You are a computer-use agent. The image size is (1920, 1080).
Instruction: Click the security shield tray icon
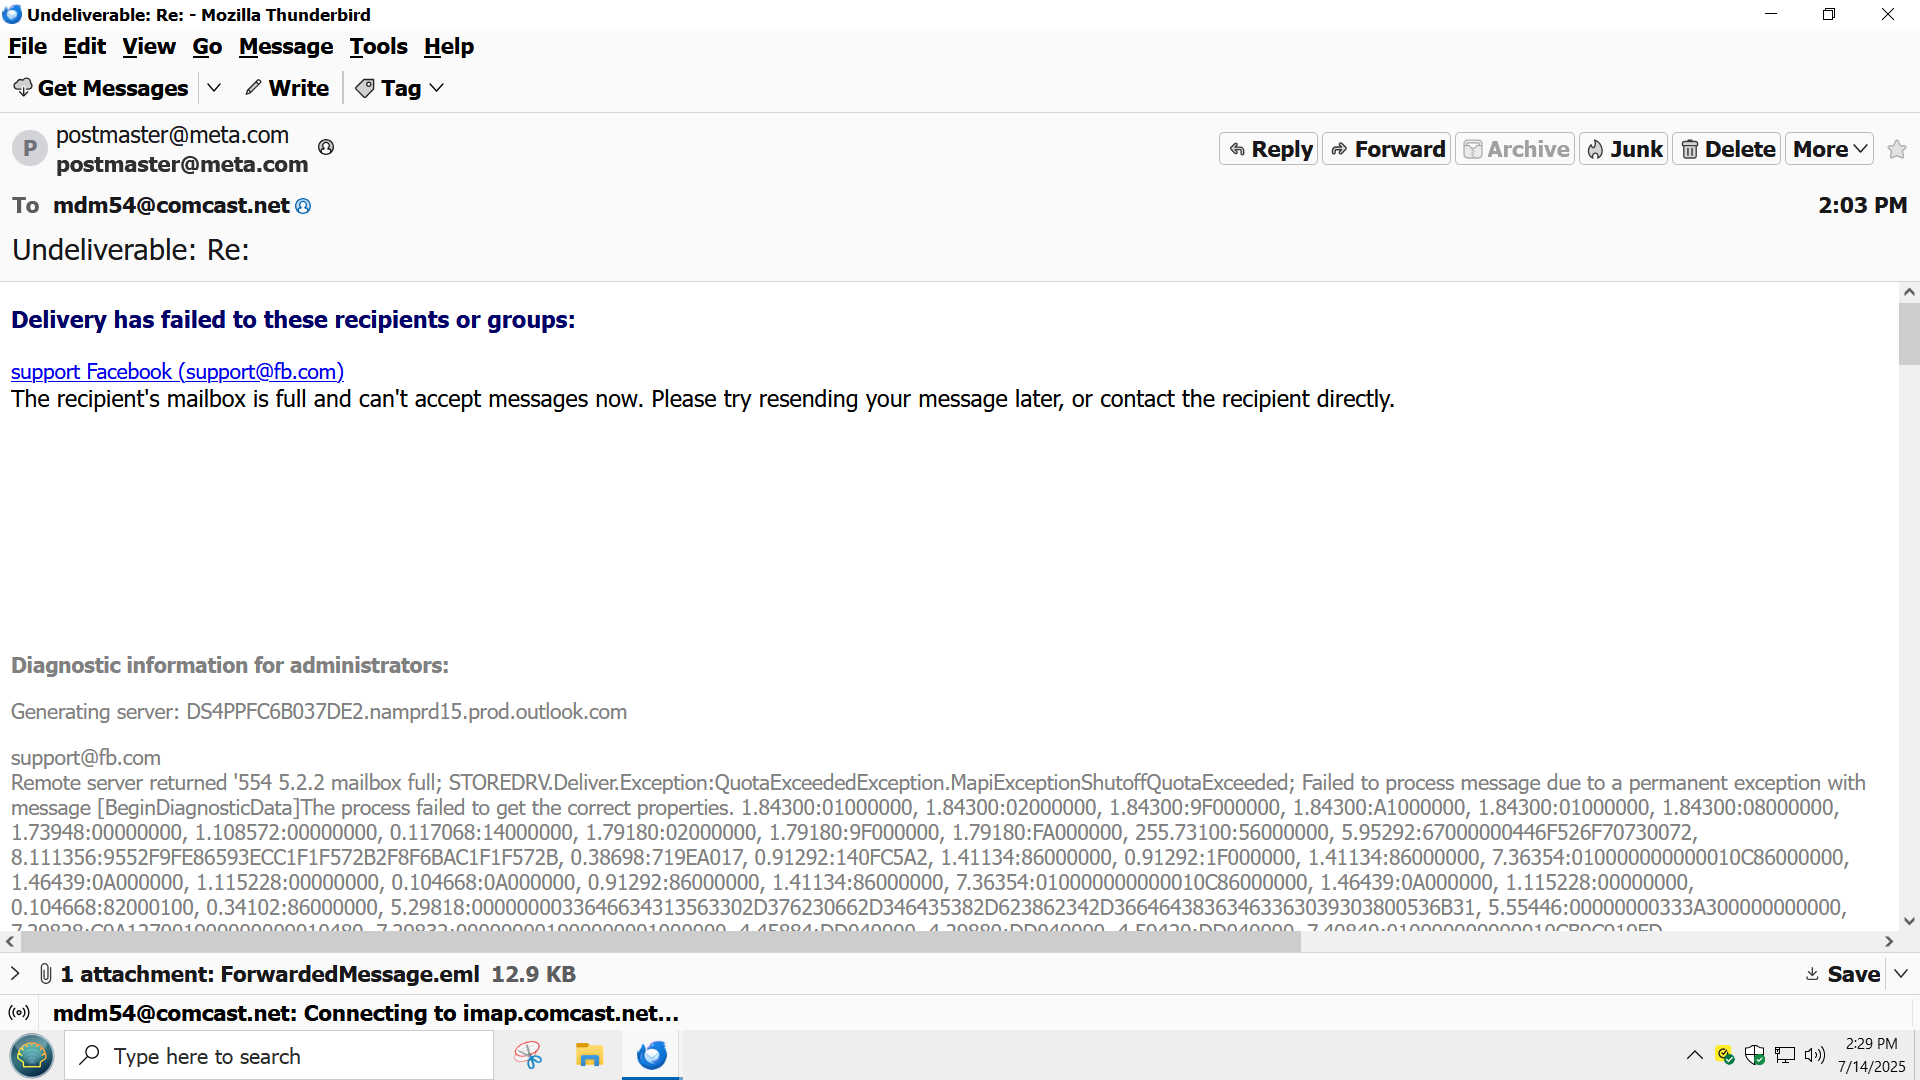pos(1755,1055)
